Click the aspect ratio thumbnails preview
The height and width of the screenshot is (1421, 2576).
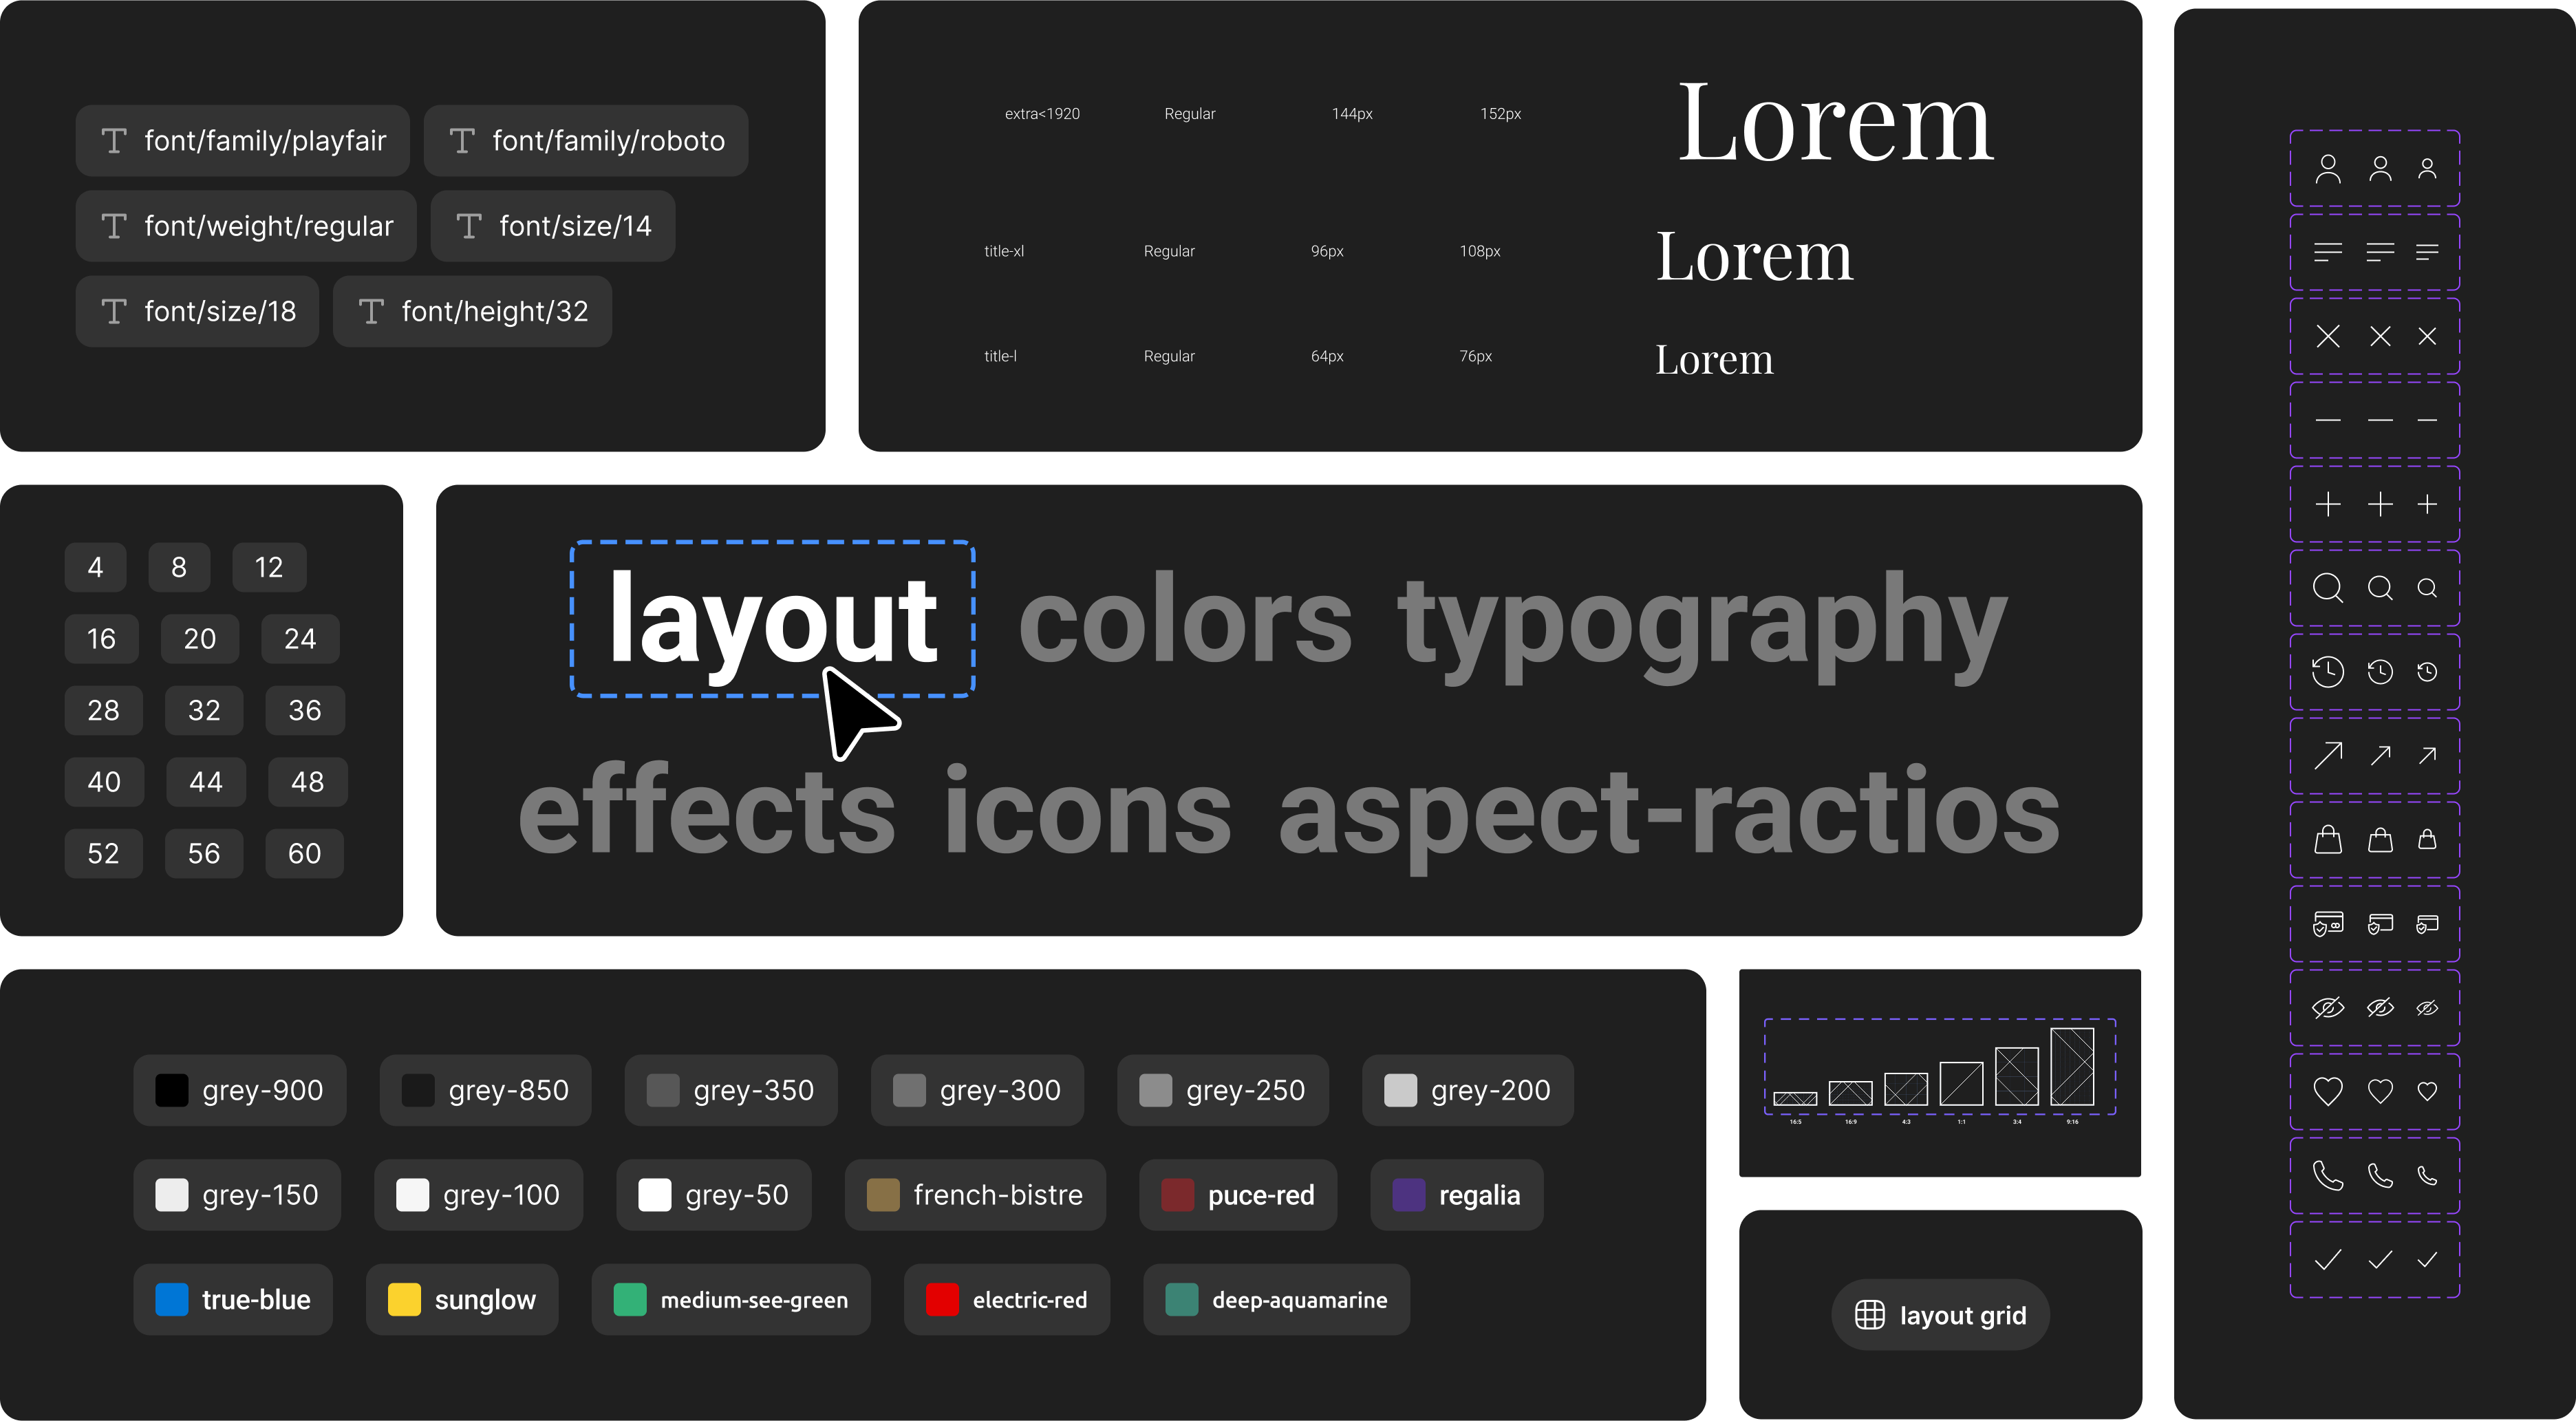pyautogui.click(x=1939, y=1068)
